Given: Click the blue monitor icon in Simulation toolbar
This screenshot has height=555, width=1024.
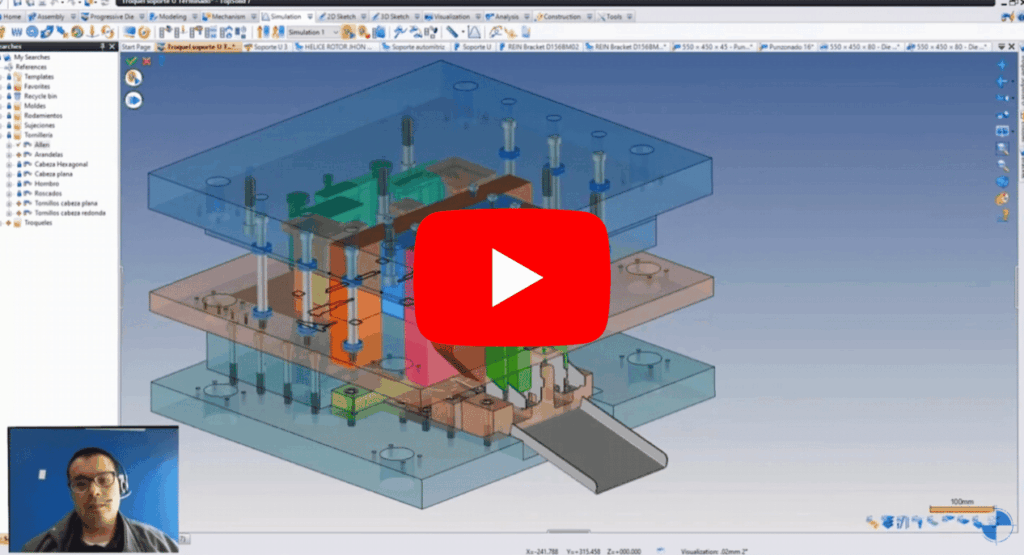Looking at the screenshot, I should (x=129, y=32).
